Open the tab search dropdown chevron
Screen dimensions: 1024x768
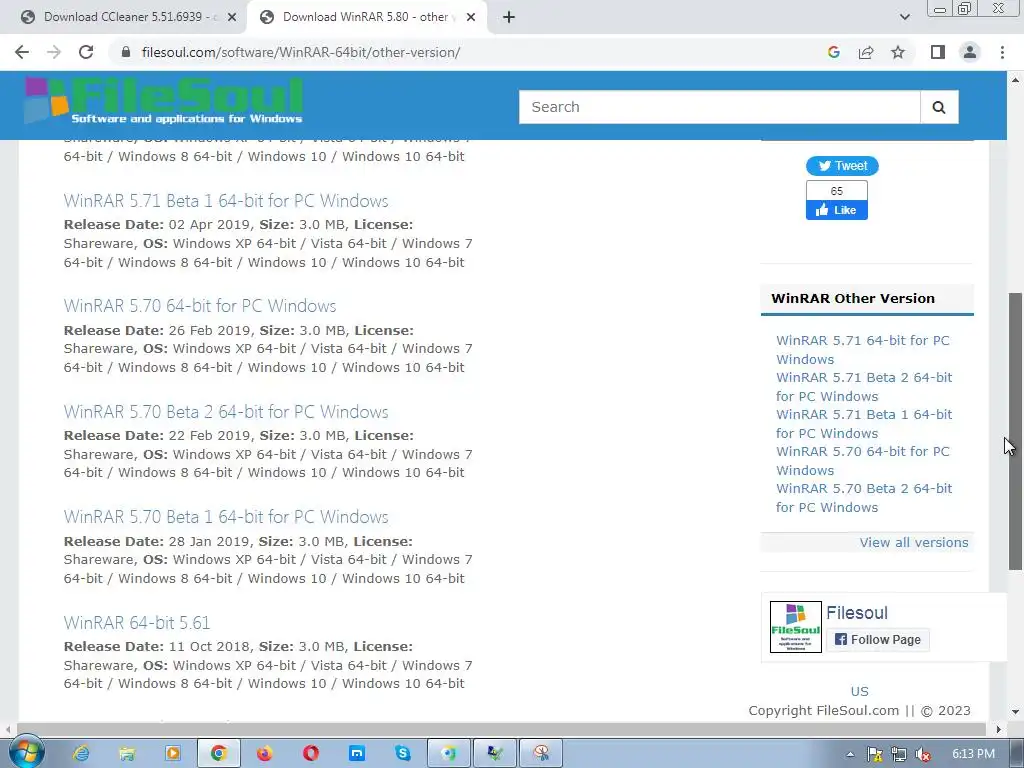(904, 17)
